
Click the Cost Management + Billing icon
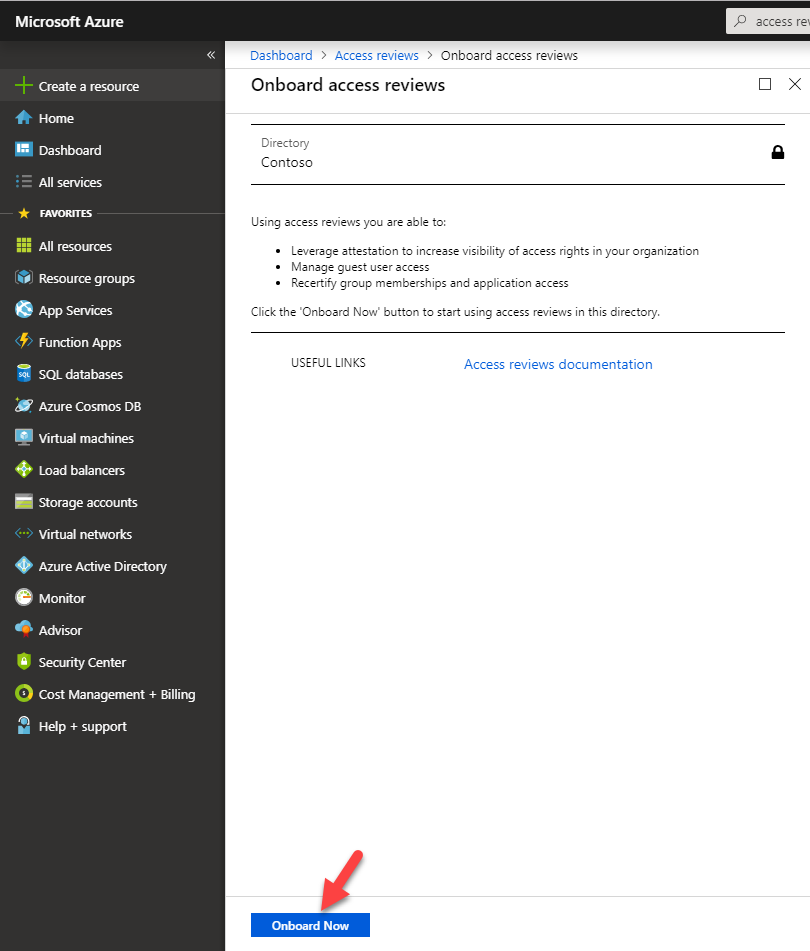pyautogui.click(x=24, y=693)
